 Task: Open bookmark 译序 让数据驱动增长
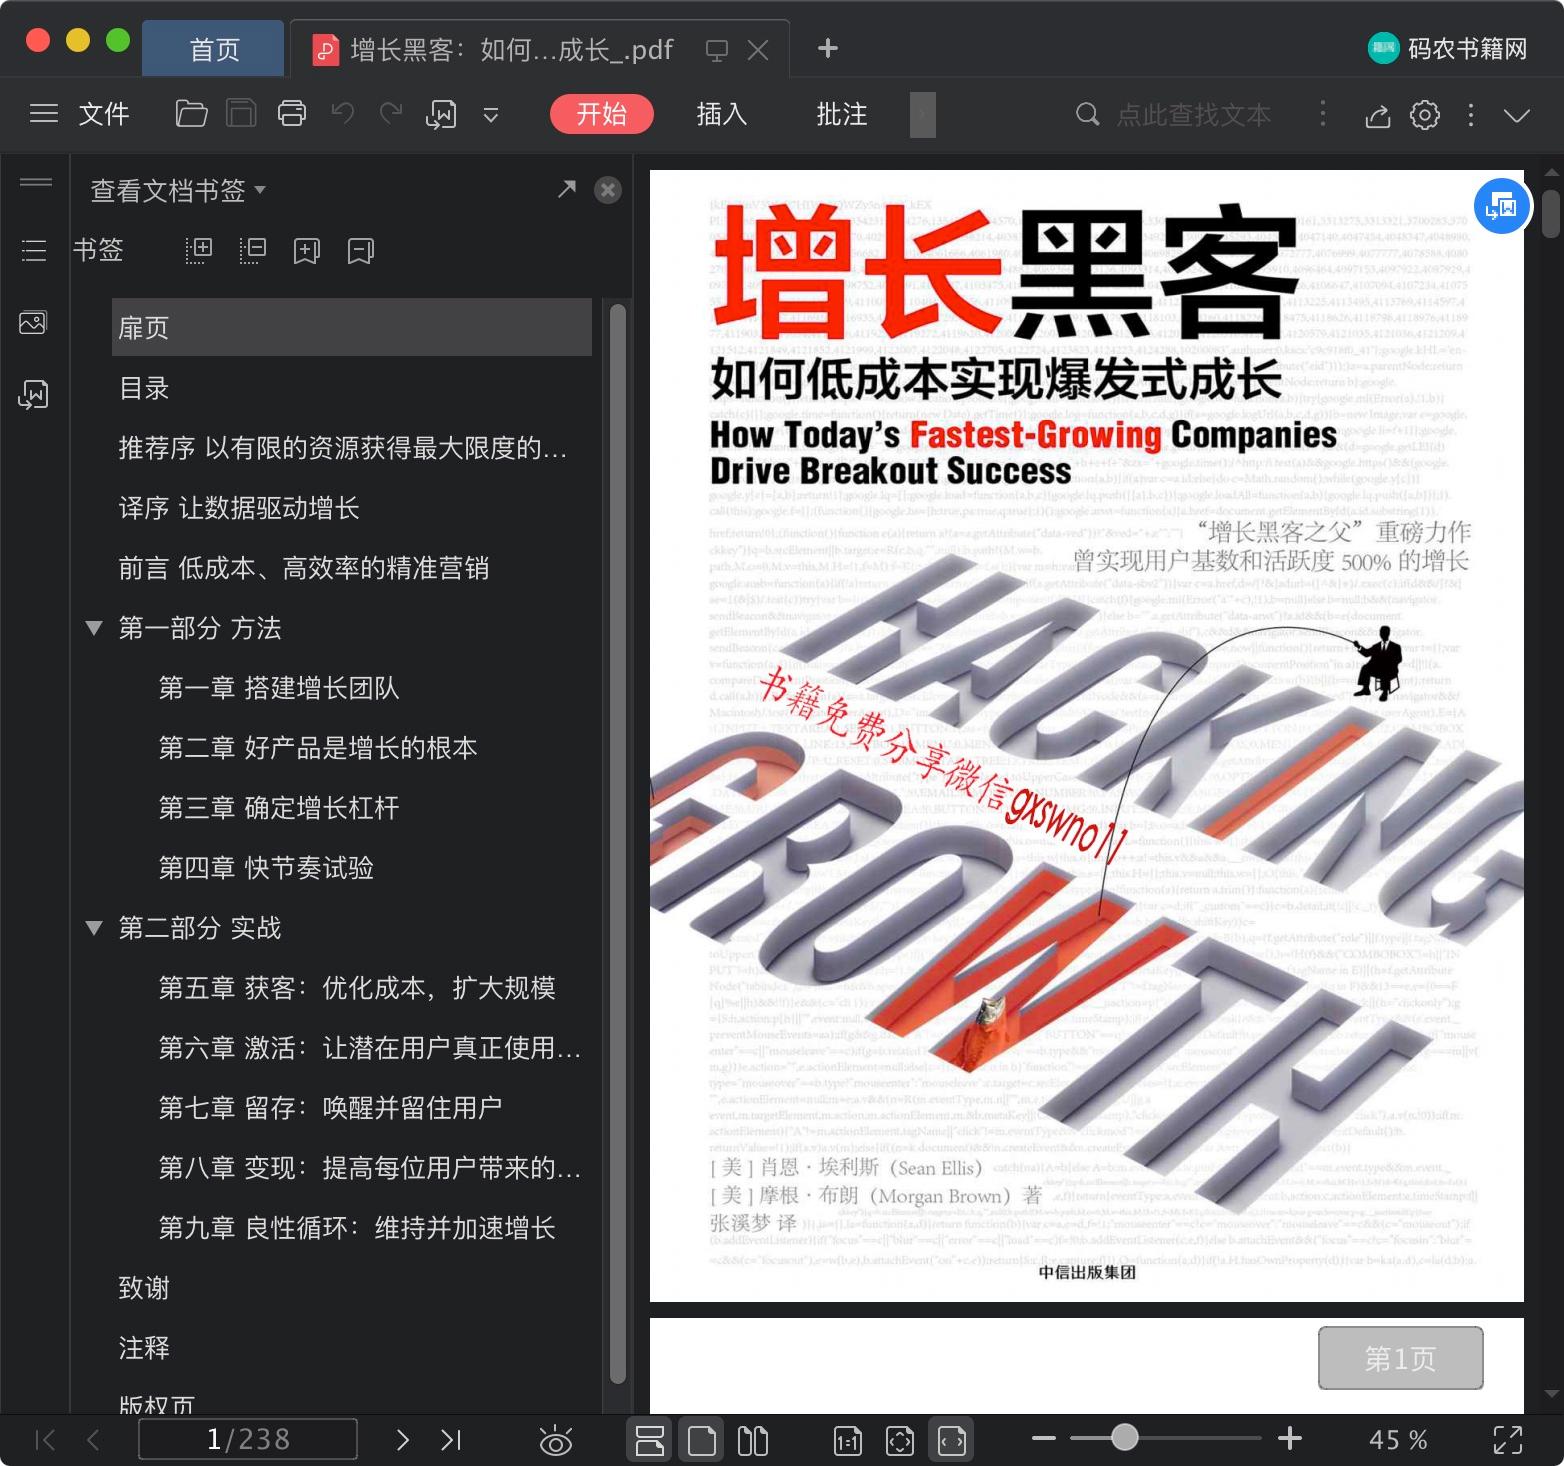239,508
